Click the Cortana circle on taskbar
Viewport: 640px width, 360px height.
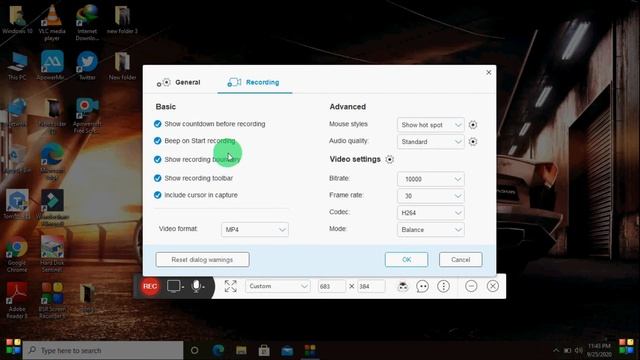pos(195,350)
